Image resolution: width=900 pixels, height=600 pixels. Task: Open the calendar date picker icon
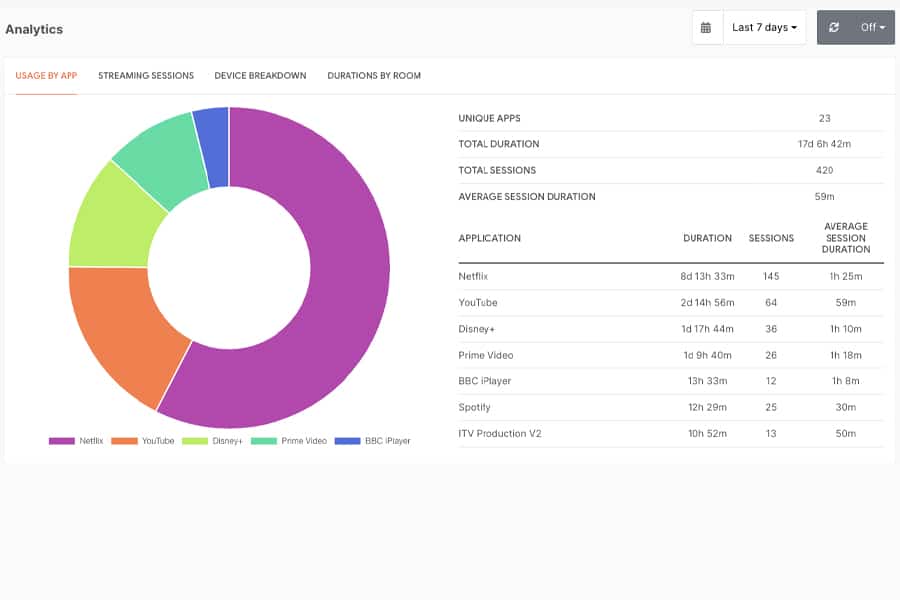point(707,27)
